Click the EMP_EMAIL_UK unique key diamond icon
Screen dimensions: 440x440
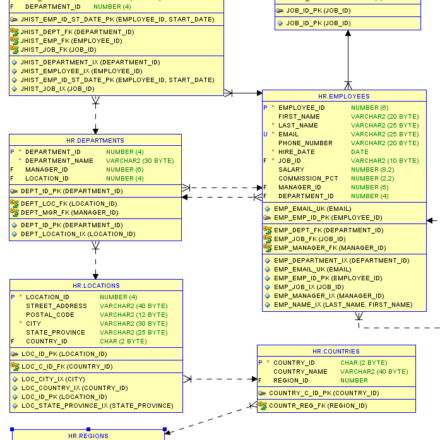tap(267, 209)
